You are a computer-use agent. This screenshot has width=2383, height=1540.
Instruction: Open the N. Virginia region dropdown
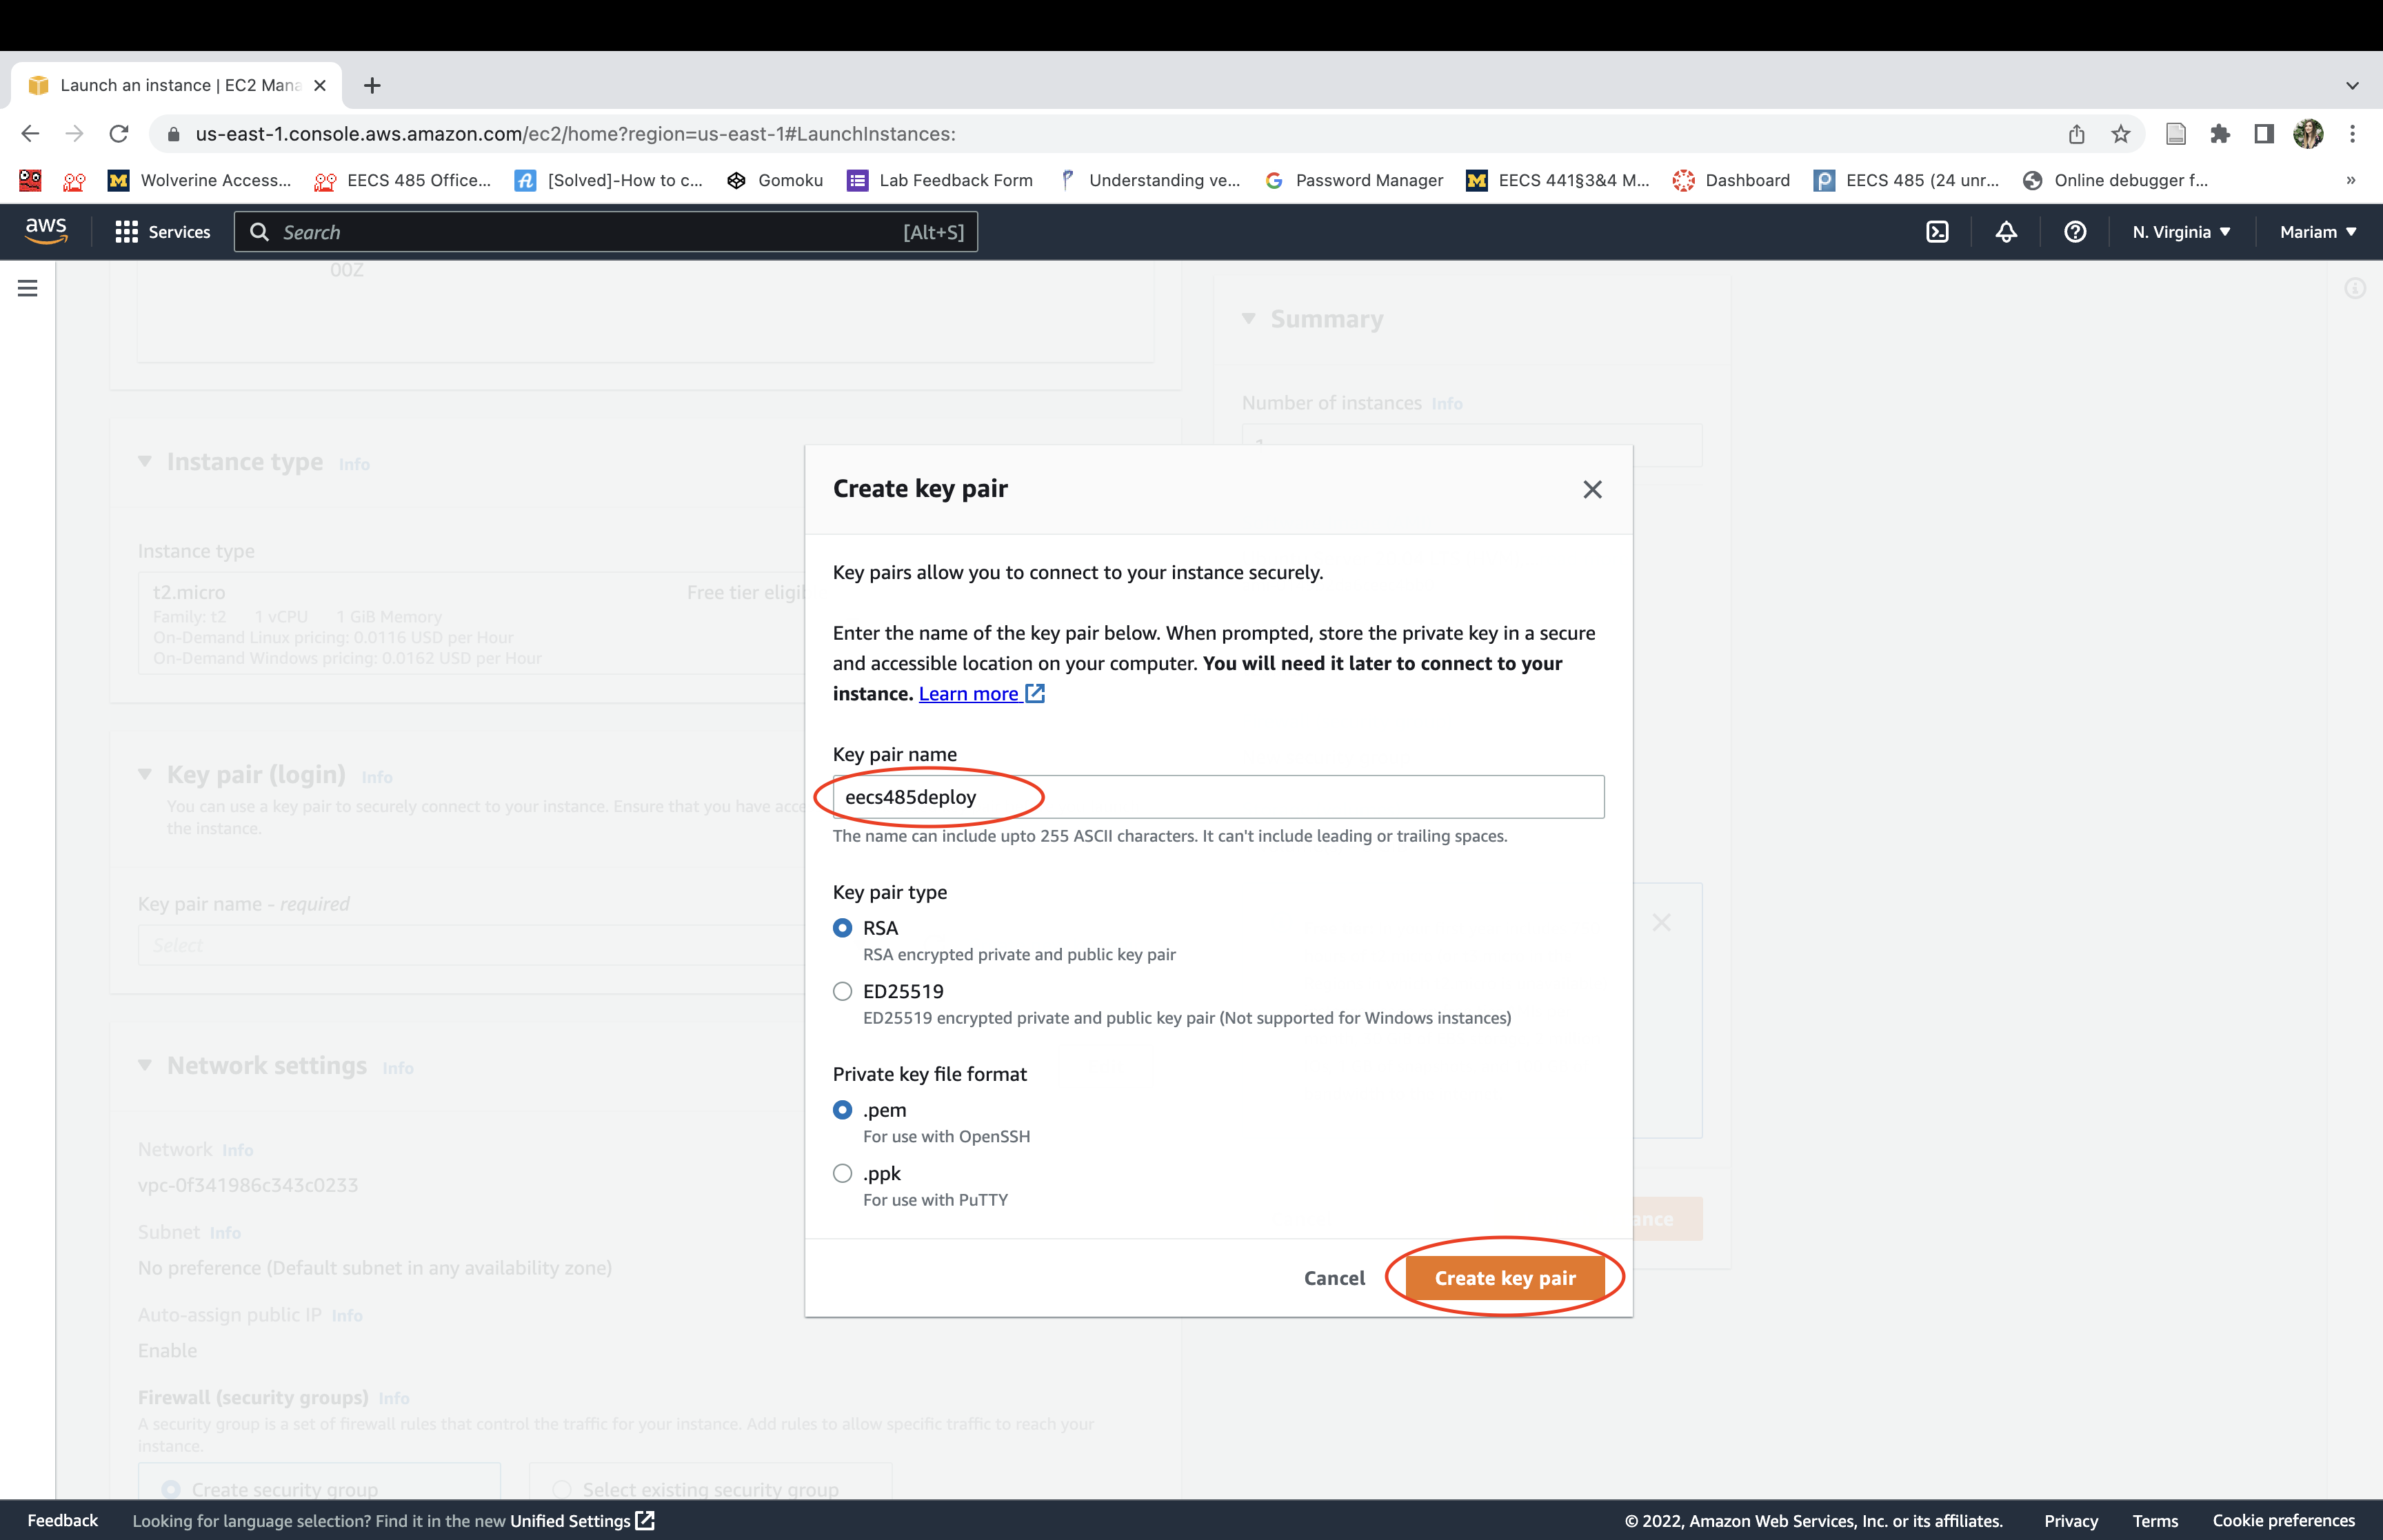coord(2181,232)
